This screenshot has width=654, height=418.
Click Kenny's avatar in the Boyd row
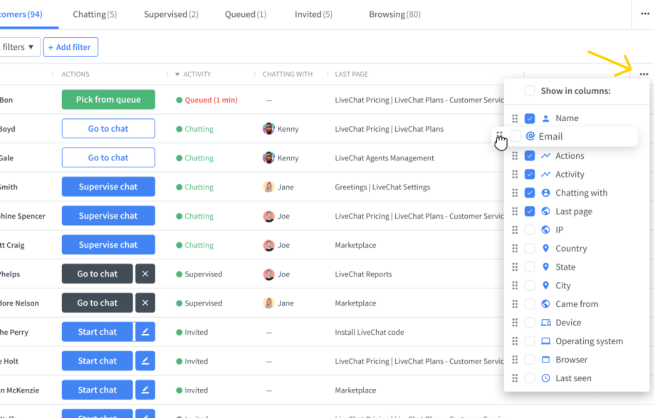269,128
